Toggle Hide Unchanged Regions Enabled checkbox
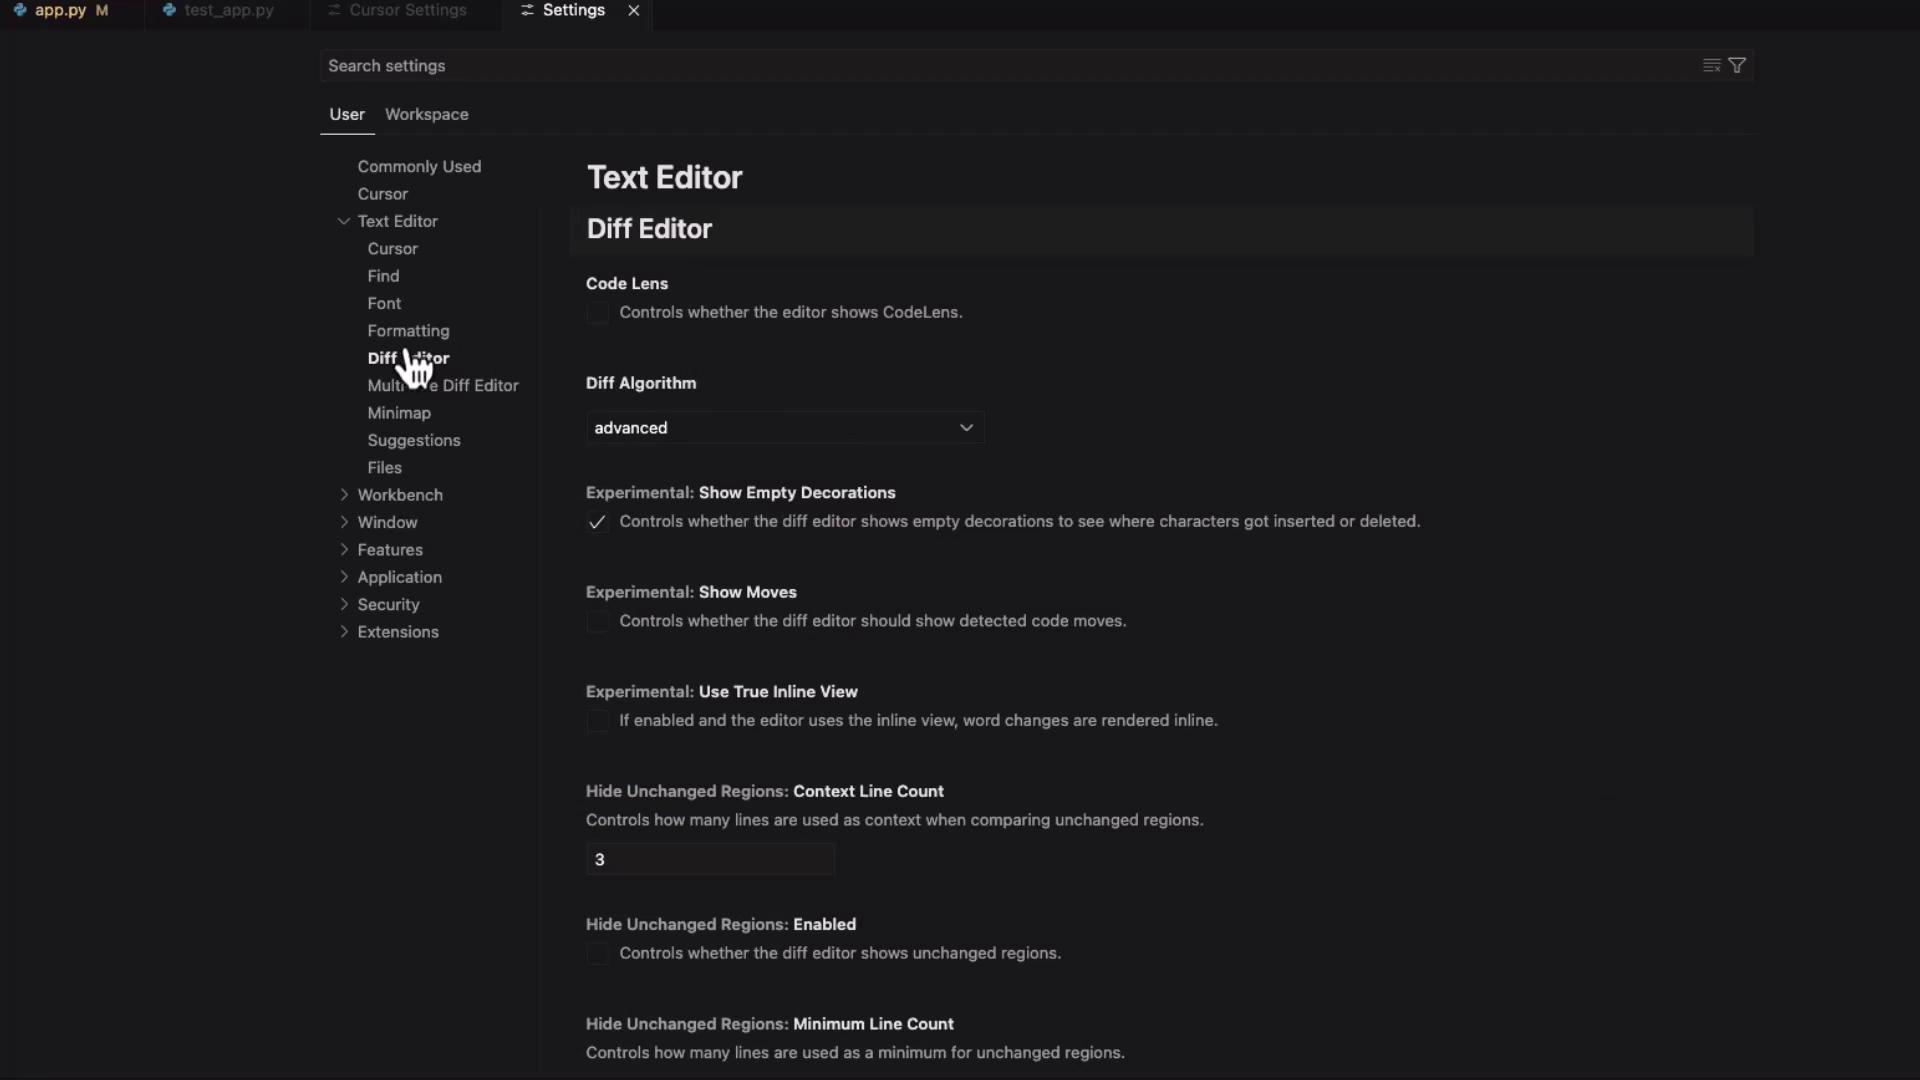This screenshot has height=1080, width=1920. point(597,954)
